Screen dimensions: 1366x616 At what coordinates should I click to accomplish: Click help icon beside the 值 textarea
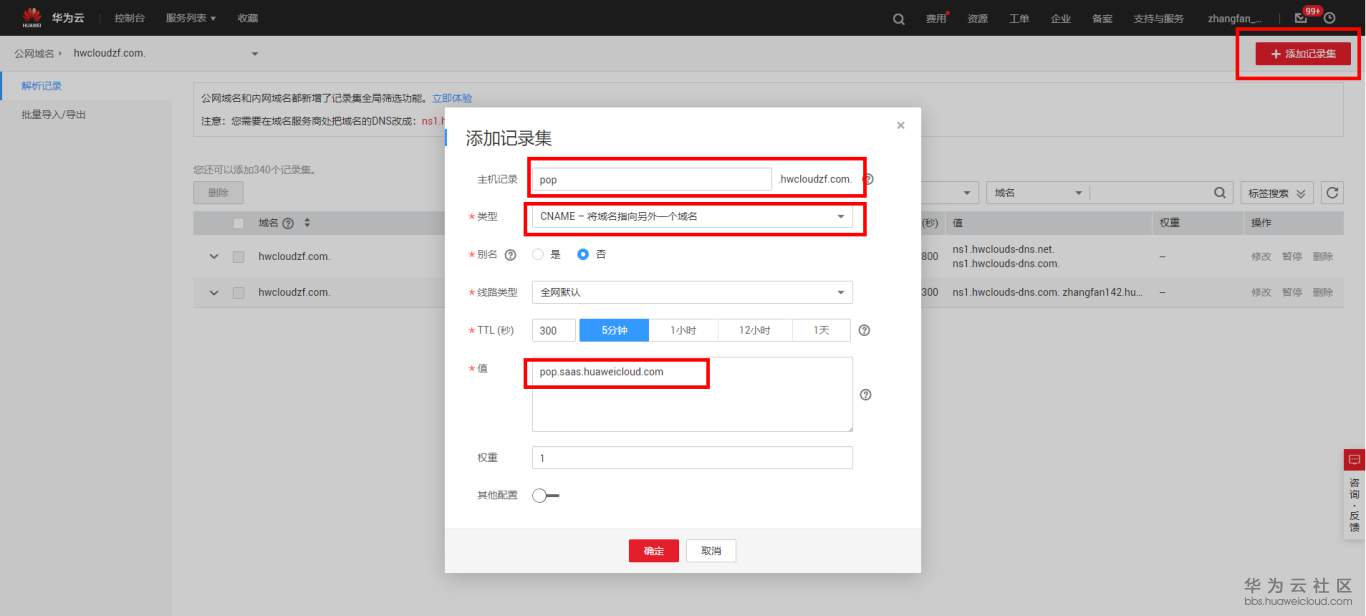click(x=866, y=395)
